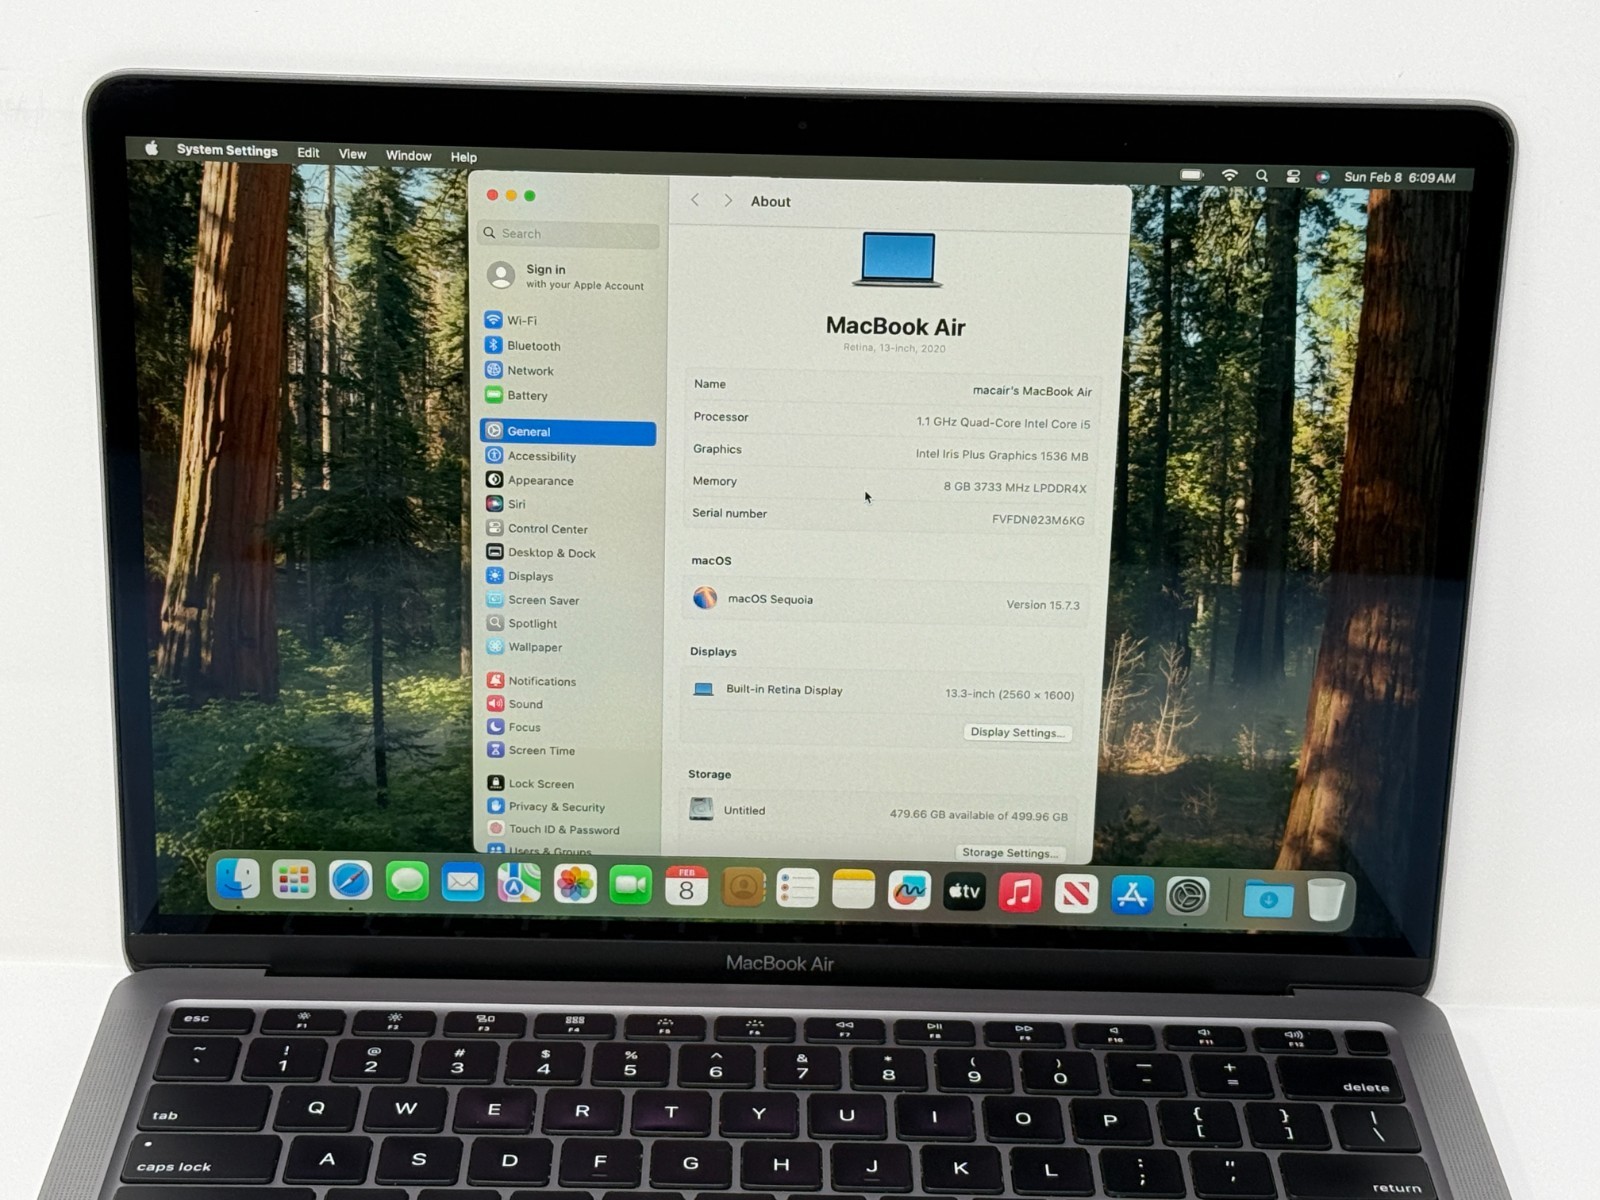Open the Help menu
Screen dimensions: 1600x1200
tap(463, 157)
